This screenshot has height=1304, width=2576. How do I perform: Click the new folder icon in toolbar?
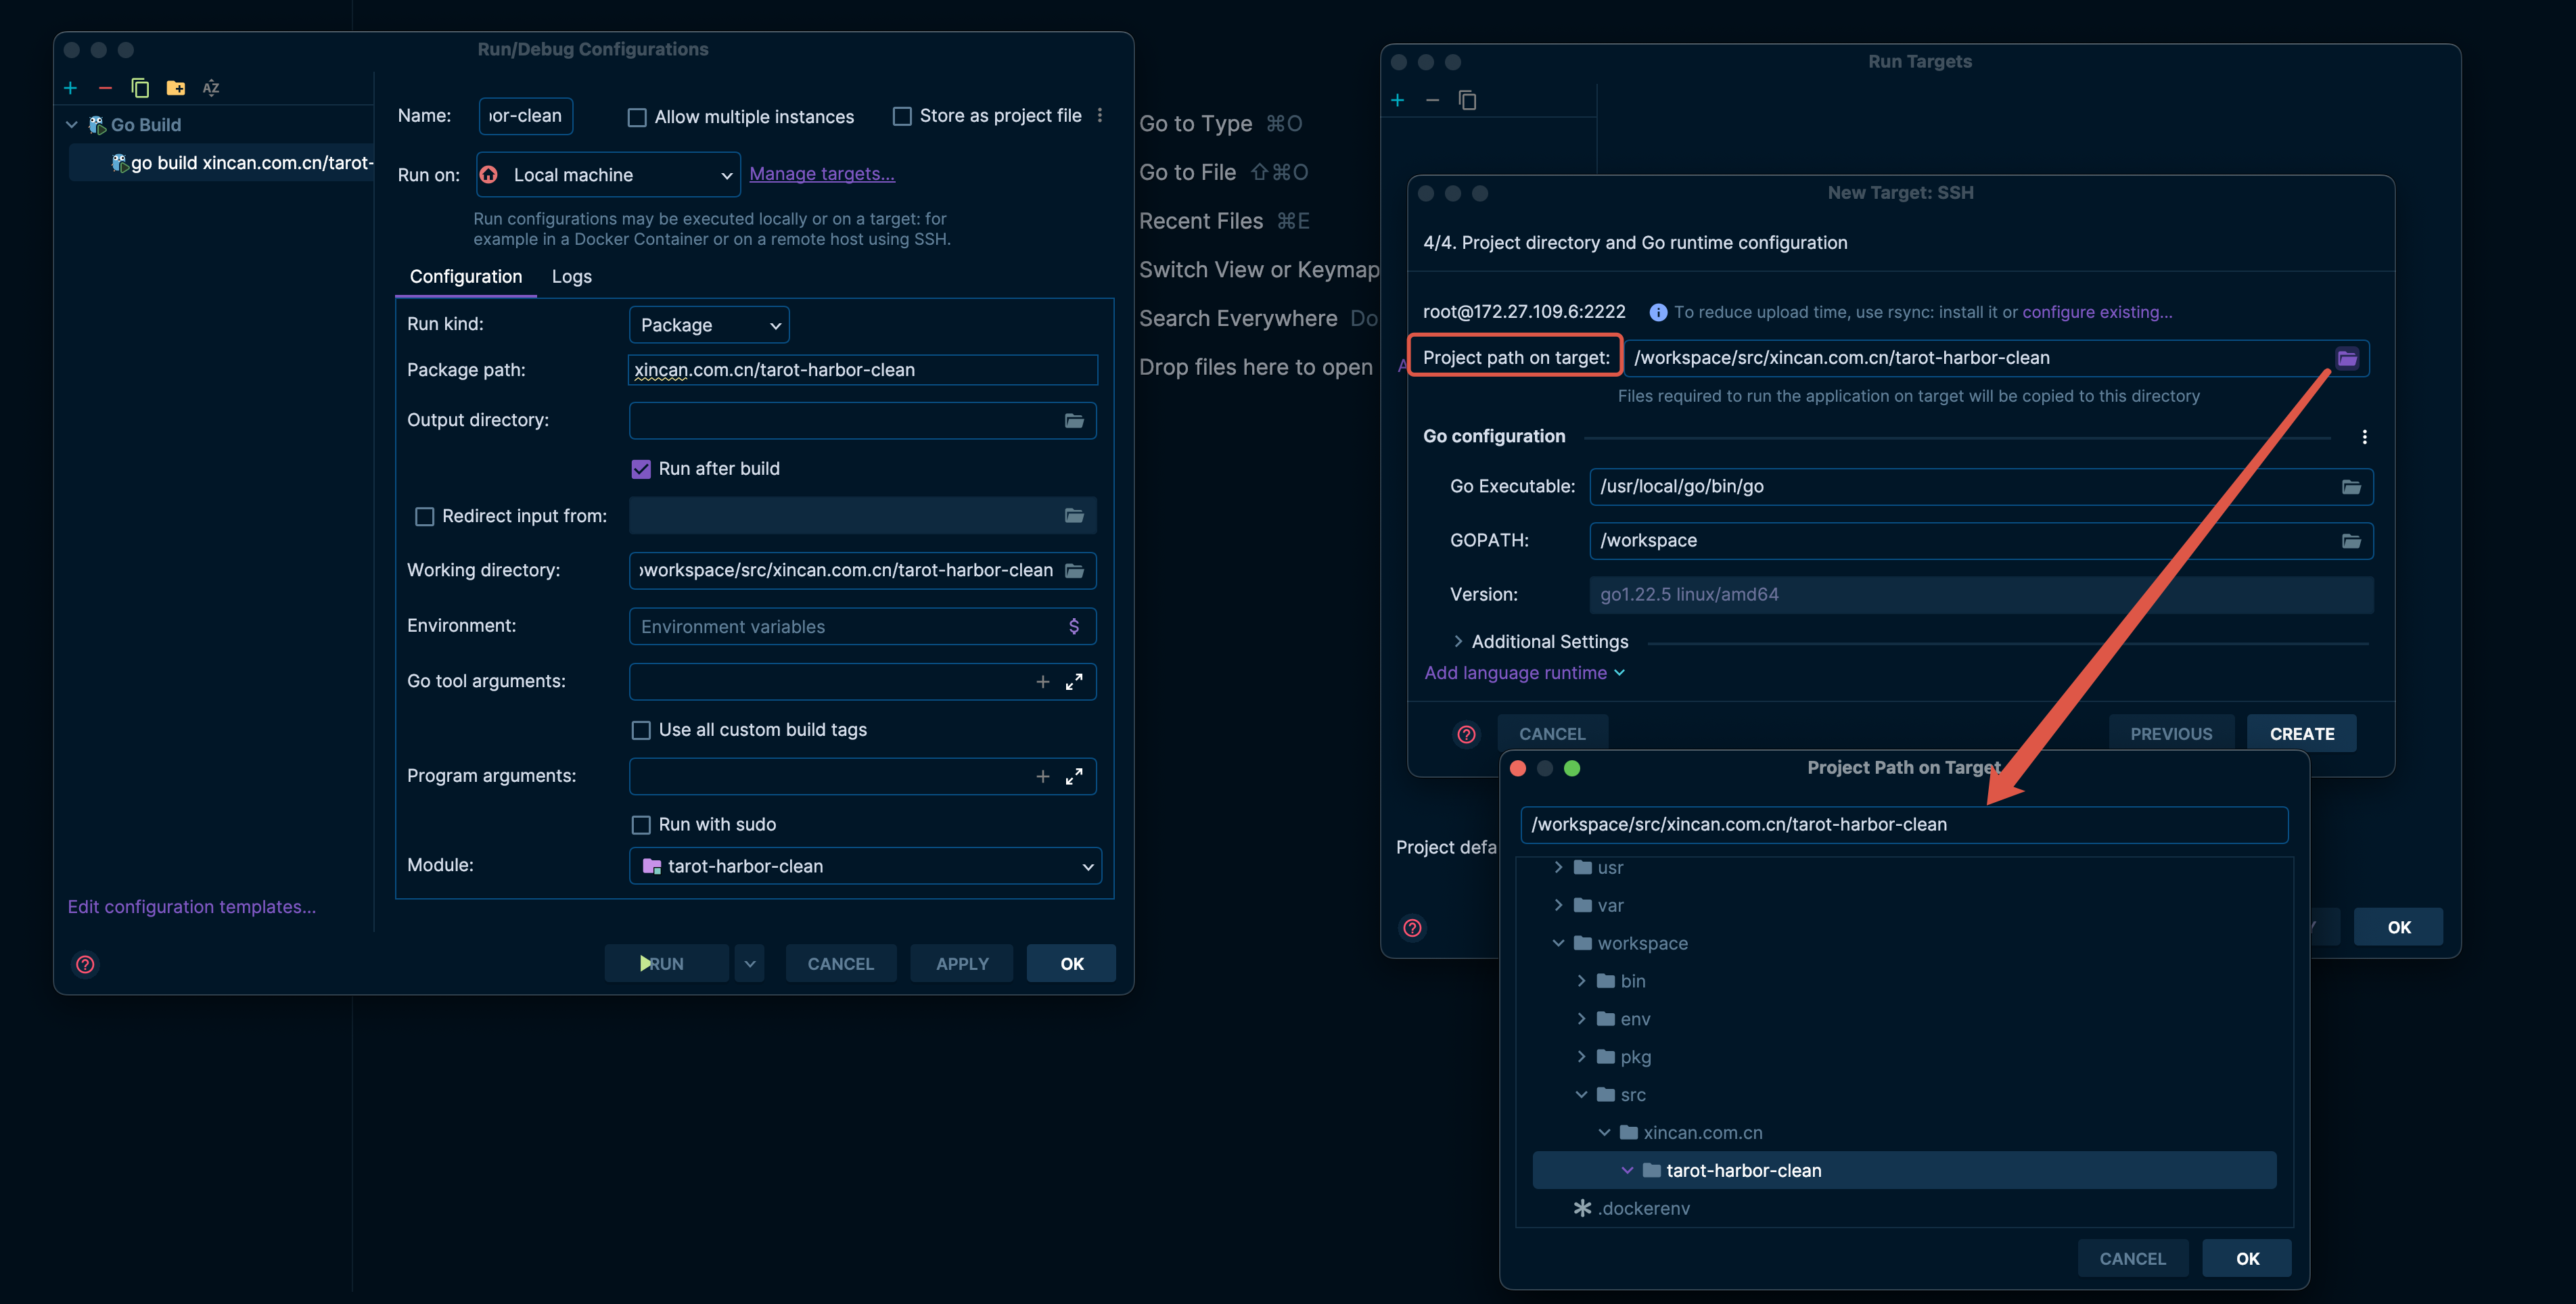pos(175,88)
